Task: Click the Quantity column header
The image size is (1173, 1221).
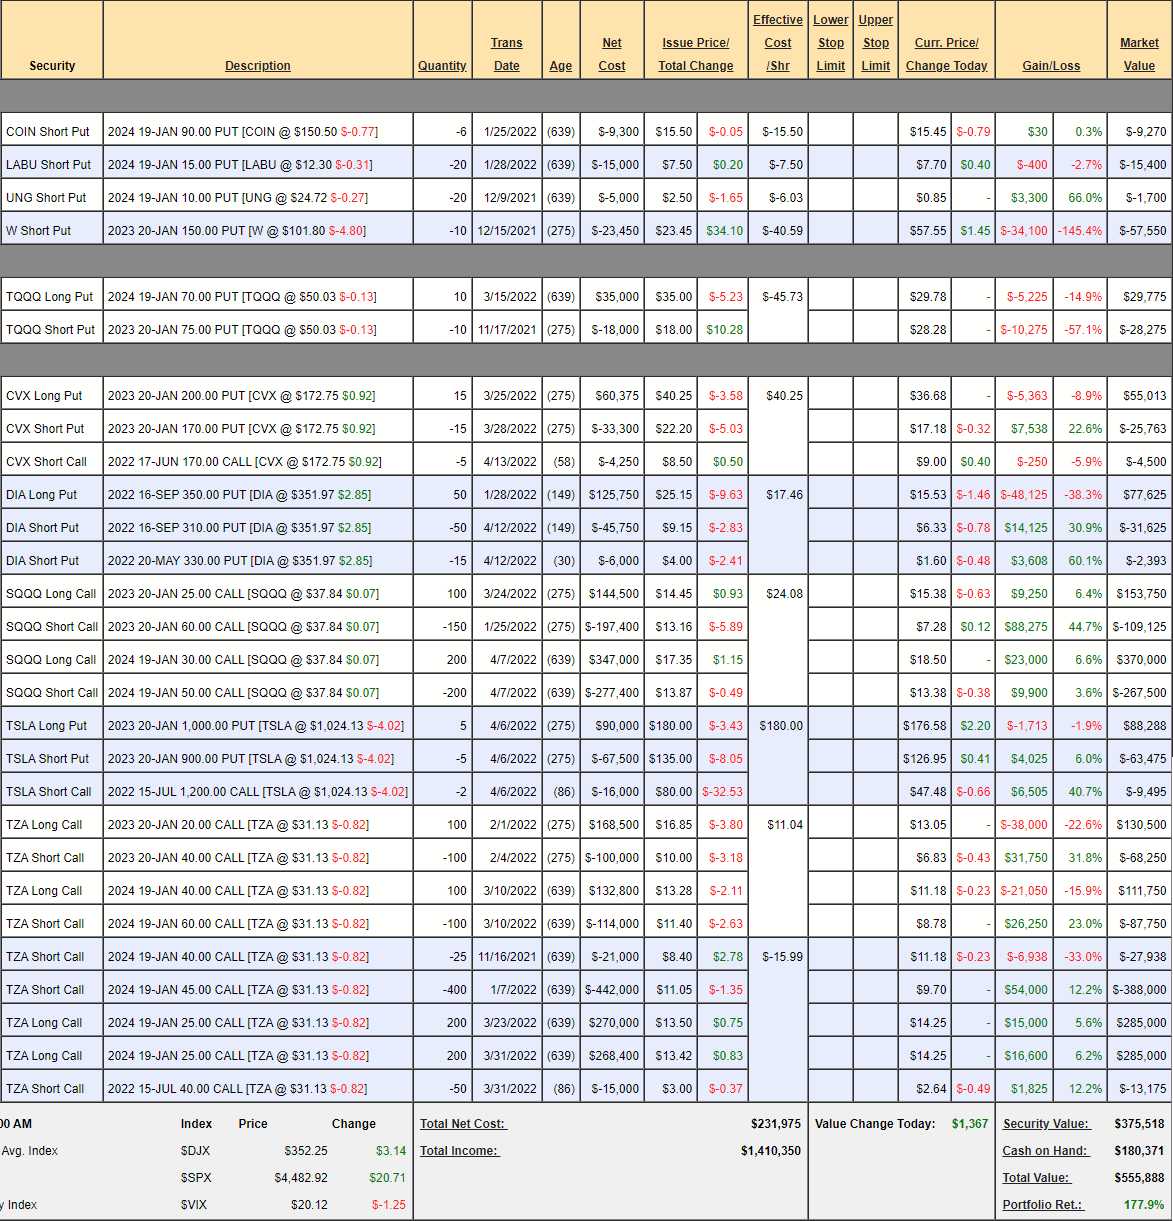Action: 442,66
